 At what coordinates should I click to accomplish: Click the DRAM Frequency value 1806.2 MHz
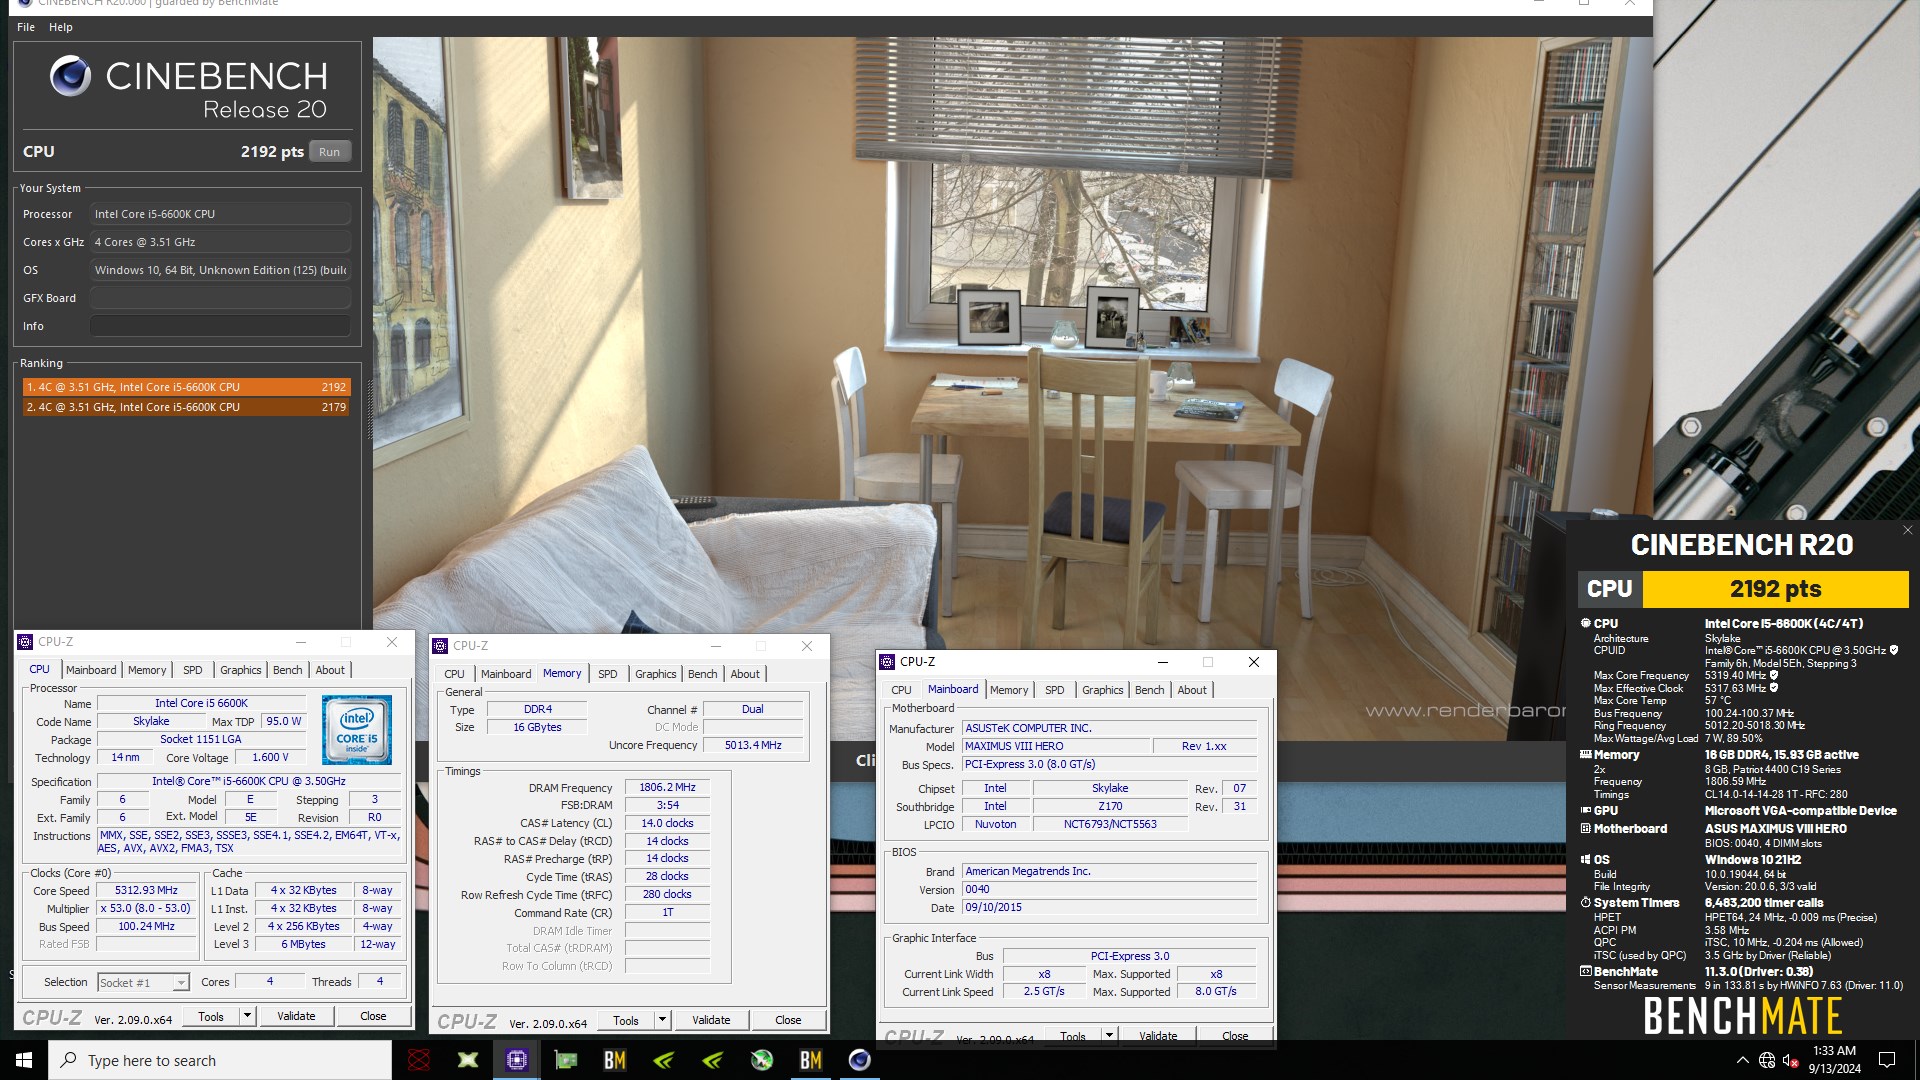(x=667, y=788)
